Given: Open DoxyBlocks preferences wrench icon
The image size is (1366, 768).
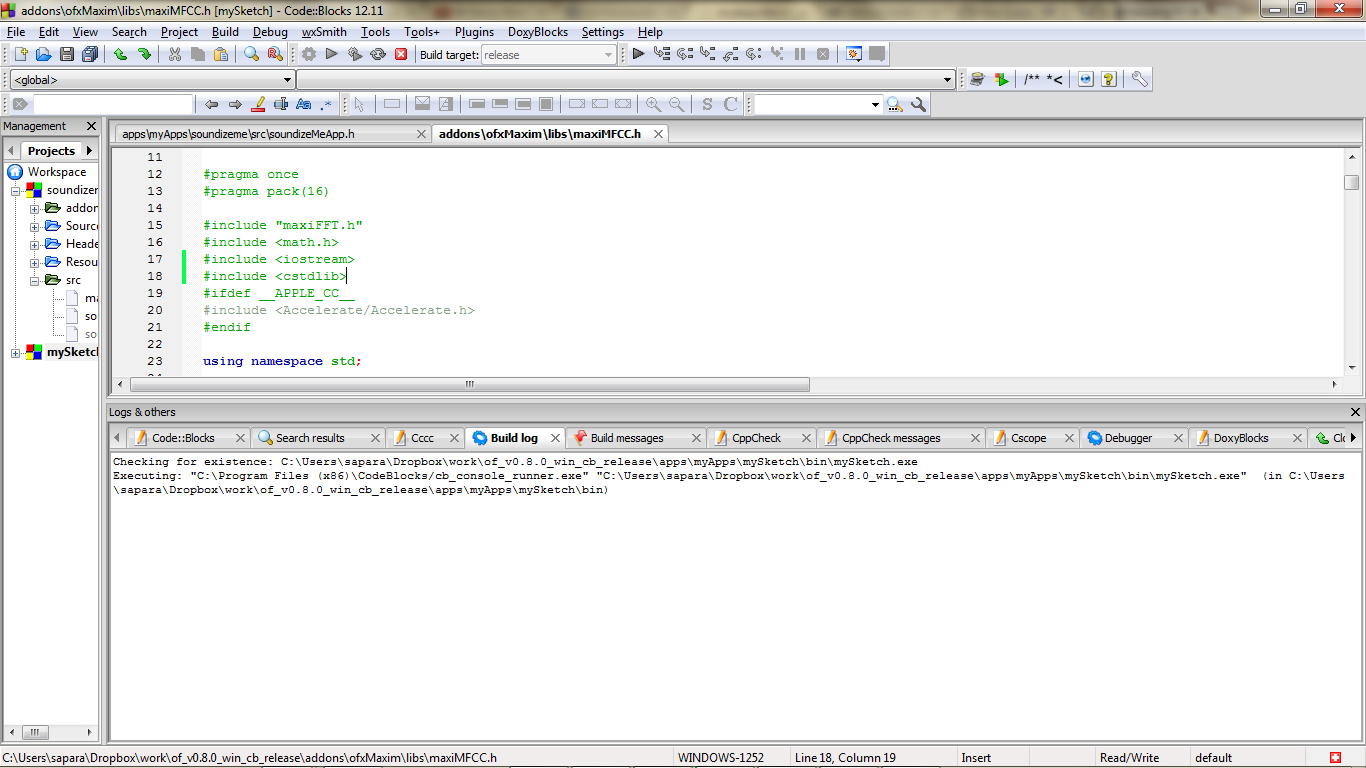Looking at the screenshot, I should tap(1139, 79).
